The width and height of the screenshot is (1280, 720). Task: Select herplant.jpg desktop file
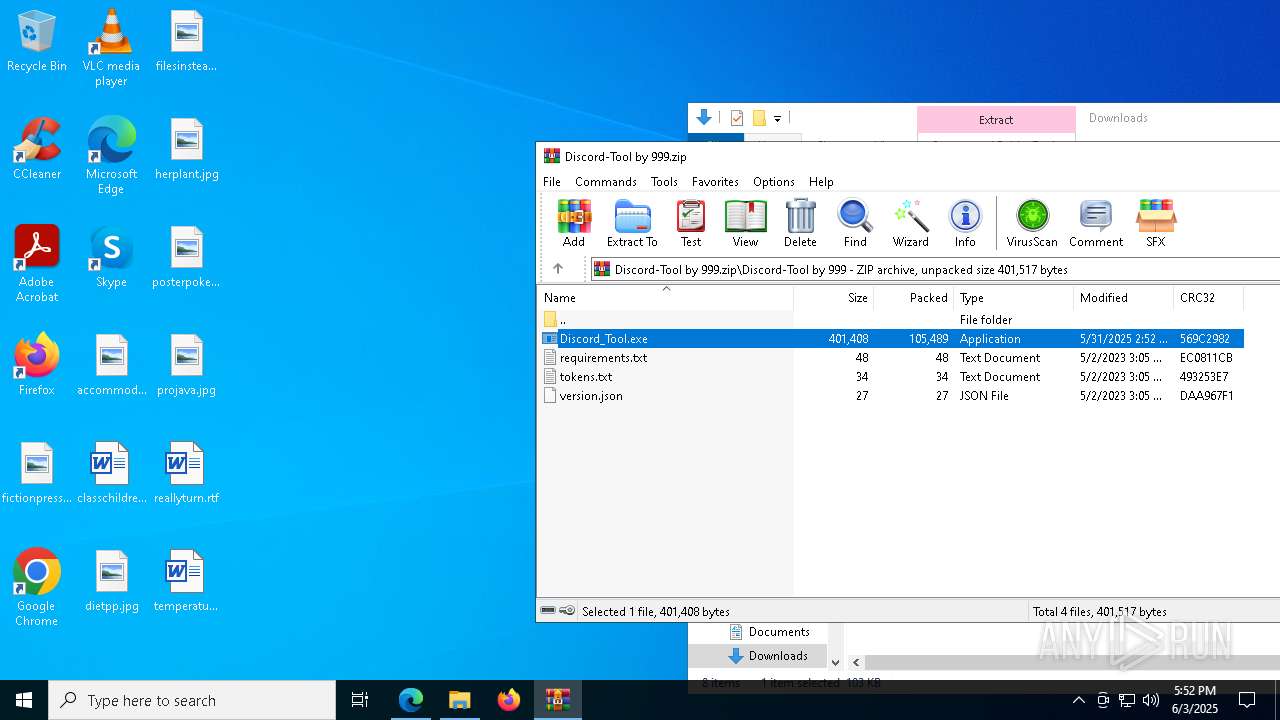tap(186, 149)
